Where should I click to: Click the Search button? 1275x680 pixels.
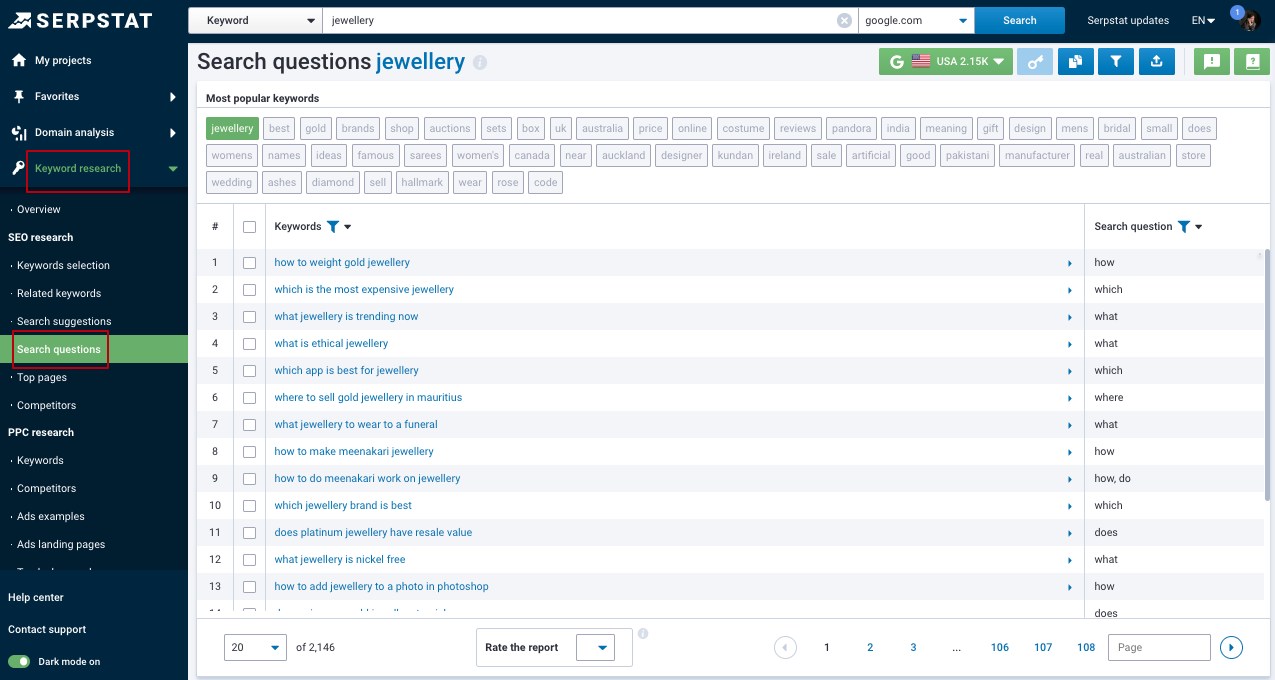coord(1019,19)
